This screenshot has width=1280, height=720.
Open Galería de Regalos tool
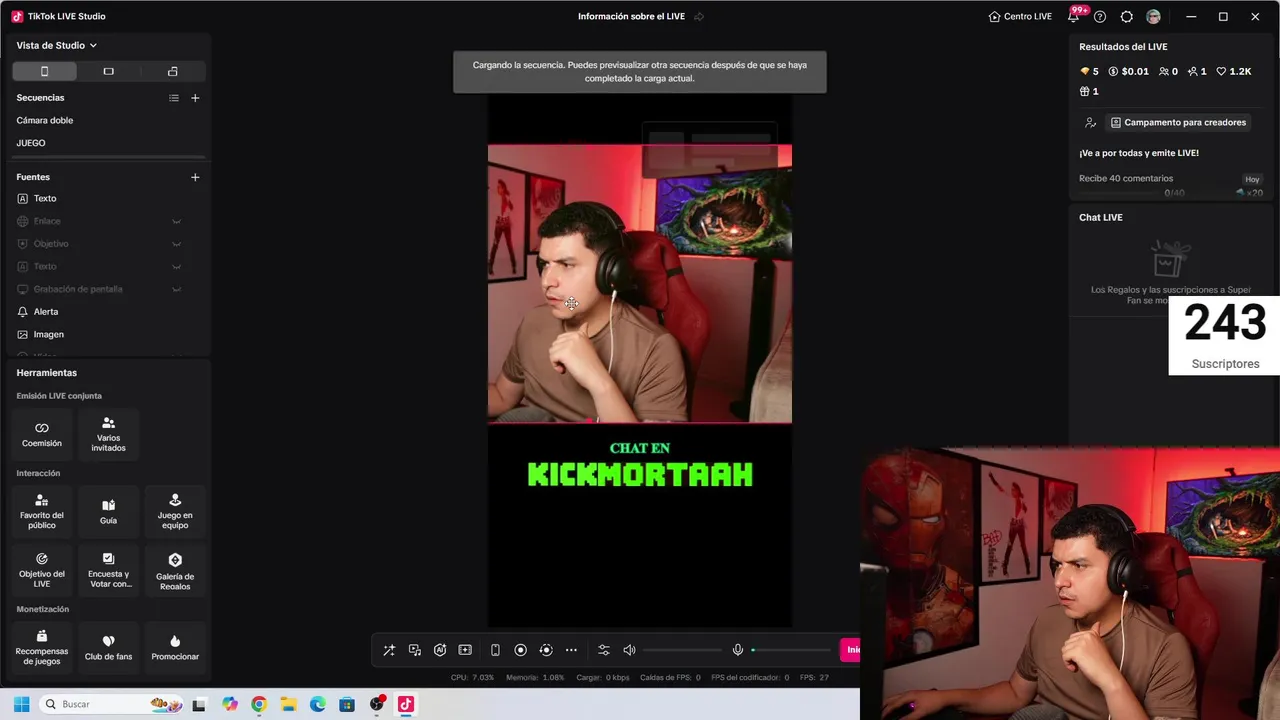175,570
